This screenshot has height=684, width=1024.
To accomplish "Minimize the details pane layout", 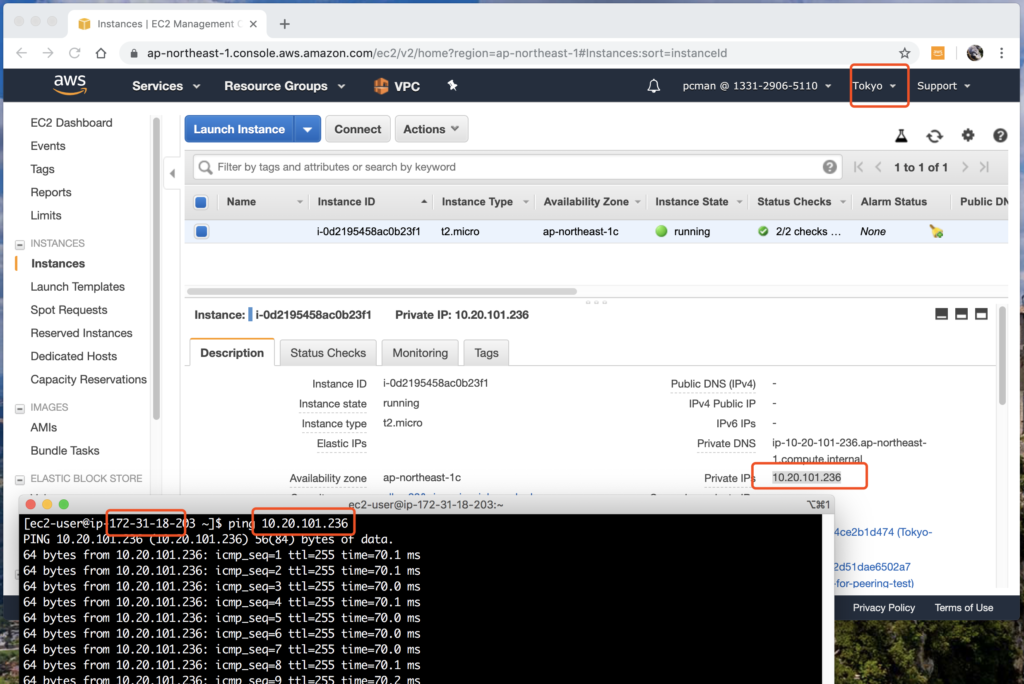I will tap(941, 314).
